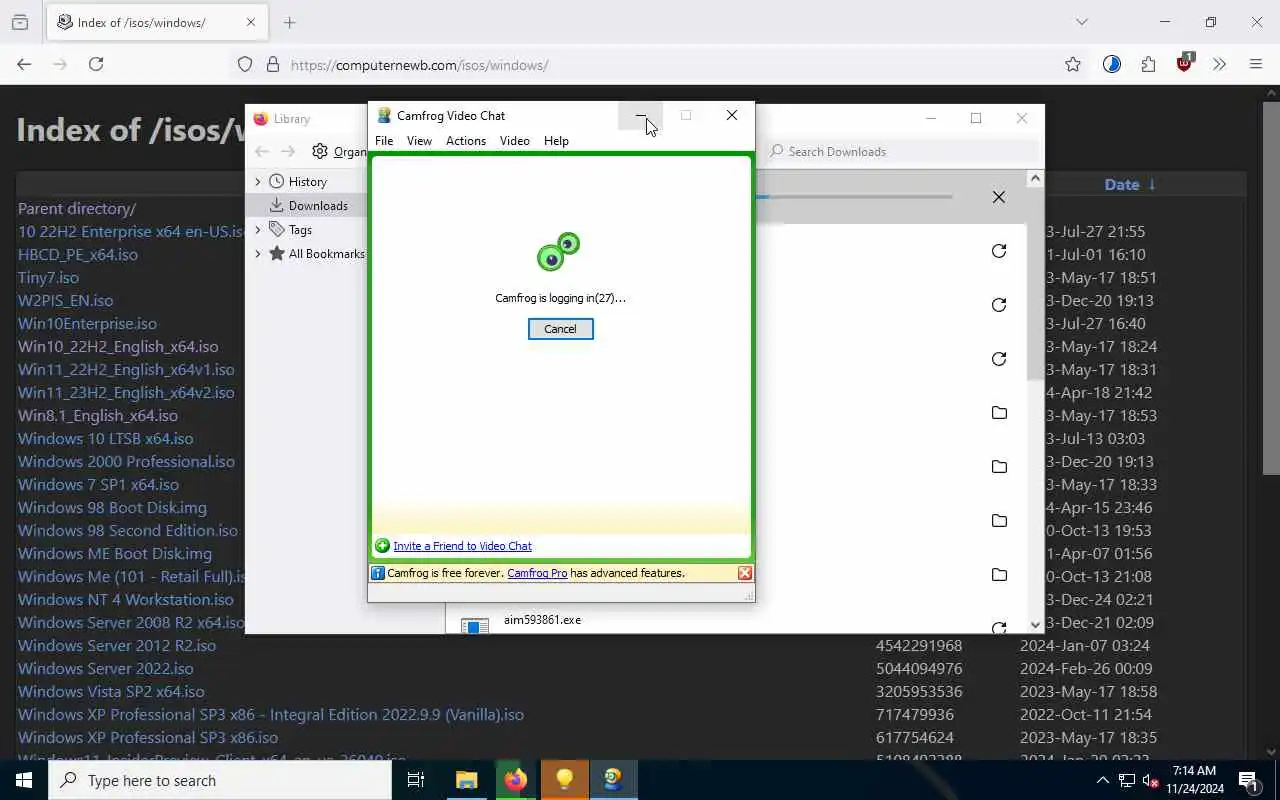Retry the first download in Library
1280x800 pixels.
[x=998, y=251]
